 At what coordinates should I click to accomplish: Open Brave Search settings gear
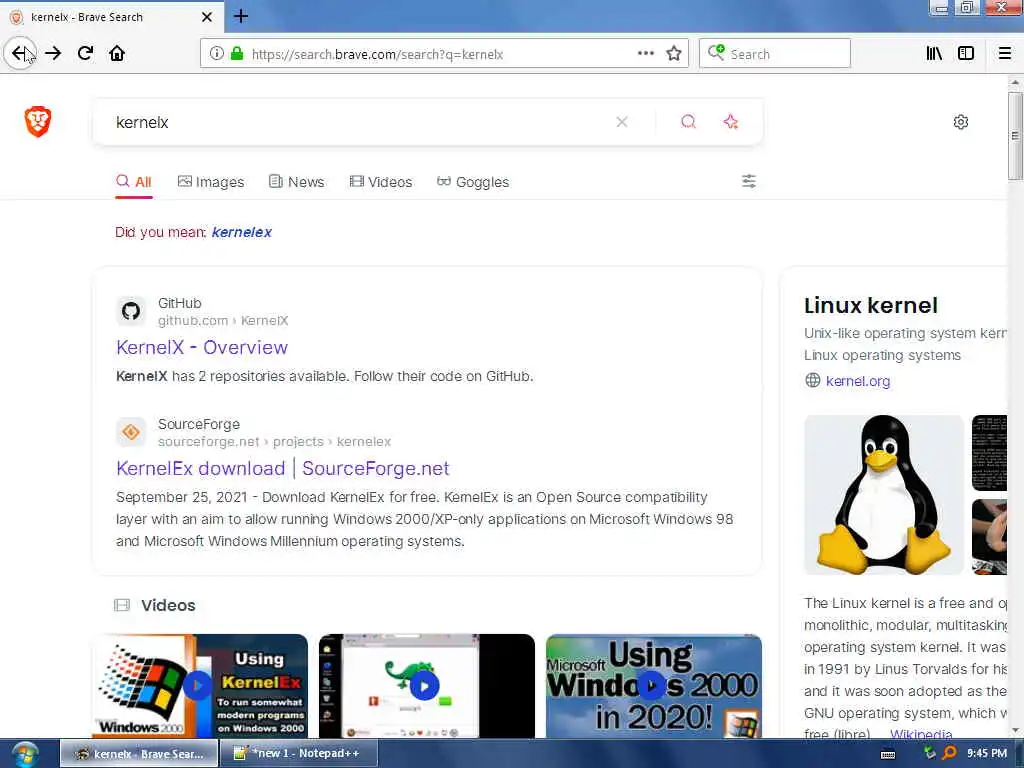click(961, 122)
